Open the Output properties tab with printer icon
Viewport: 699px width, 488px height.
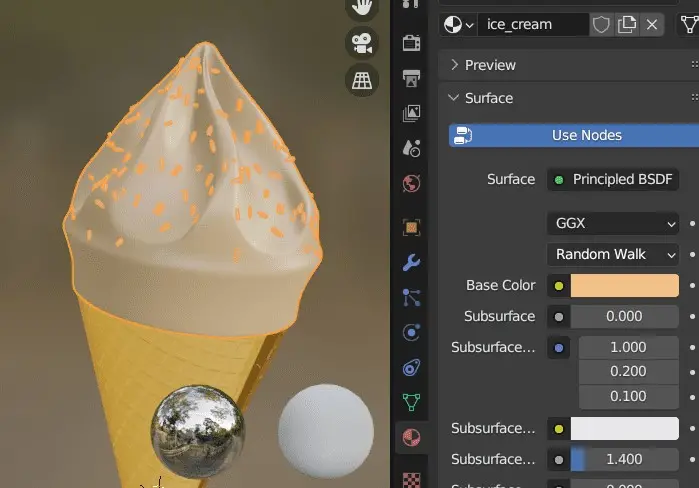click(x=411, y=78)
